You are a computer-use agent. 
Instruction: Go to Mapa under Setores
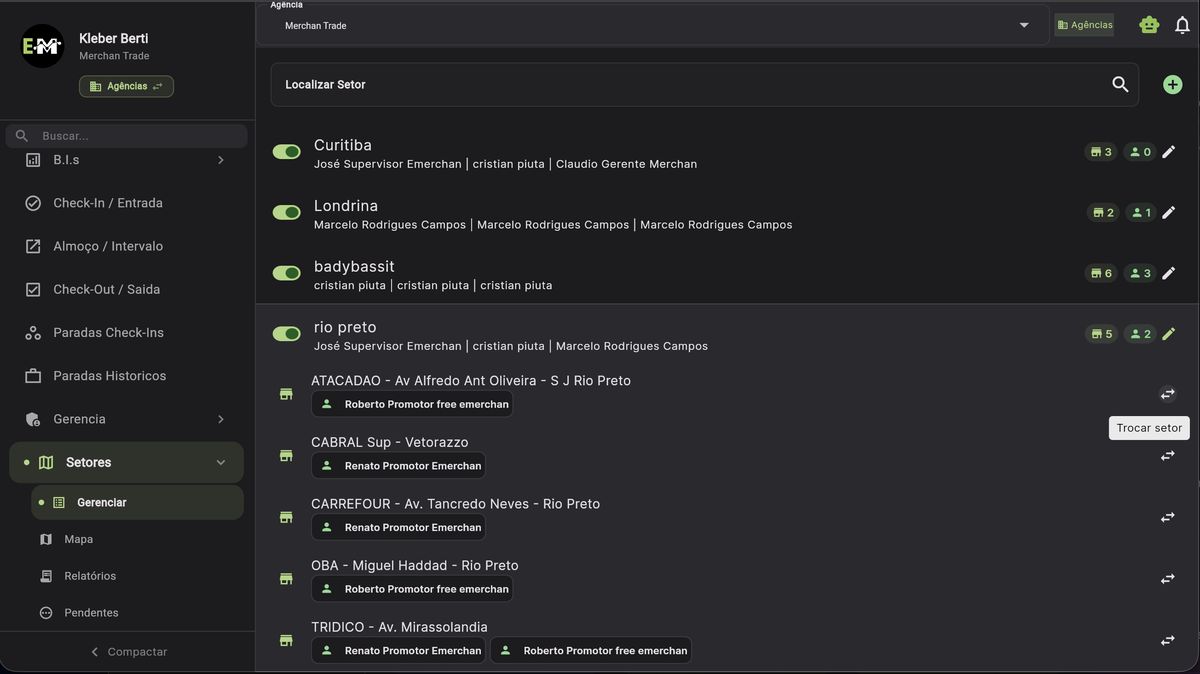click(x=79, y=539)
